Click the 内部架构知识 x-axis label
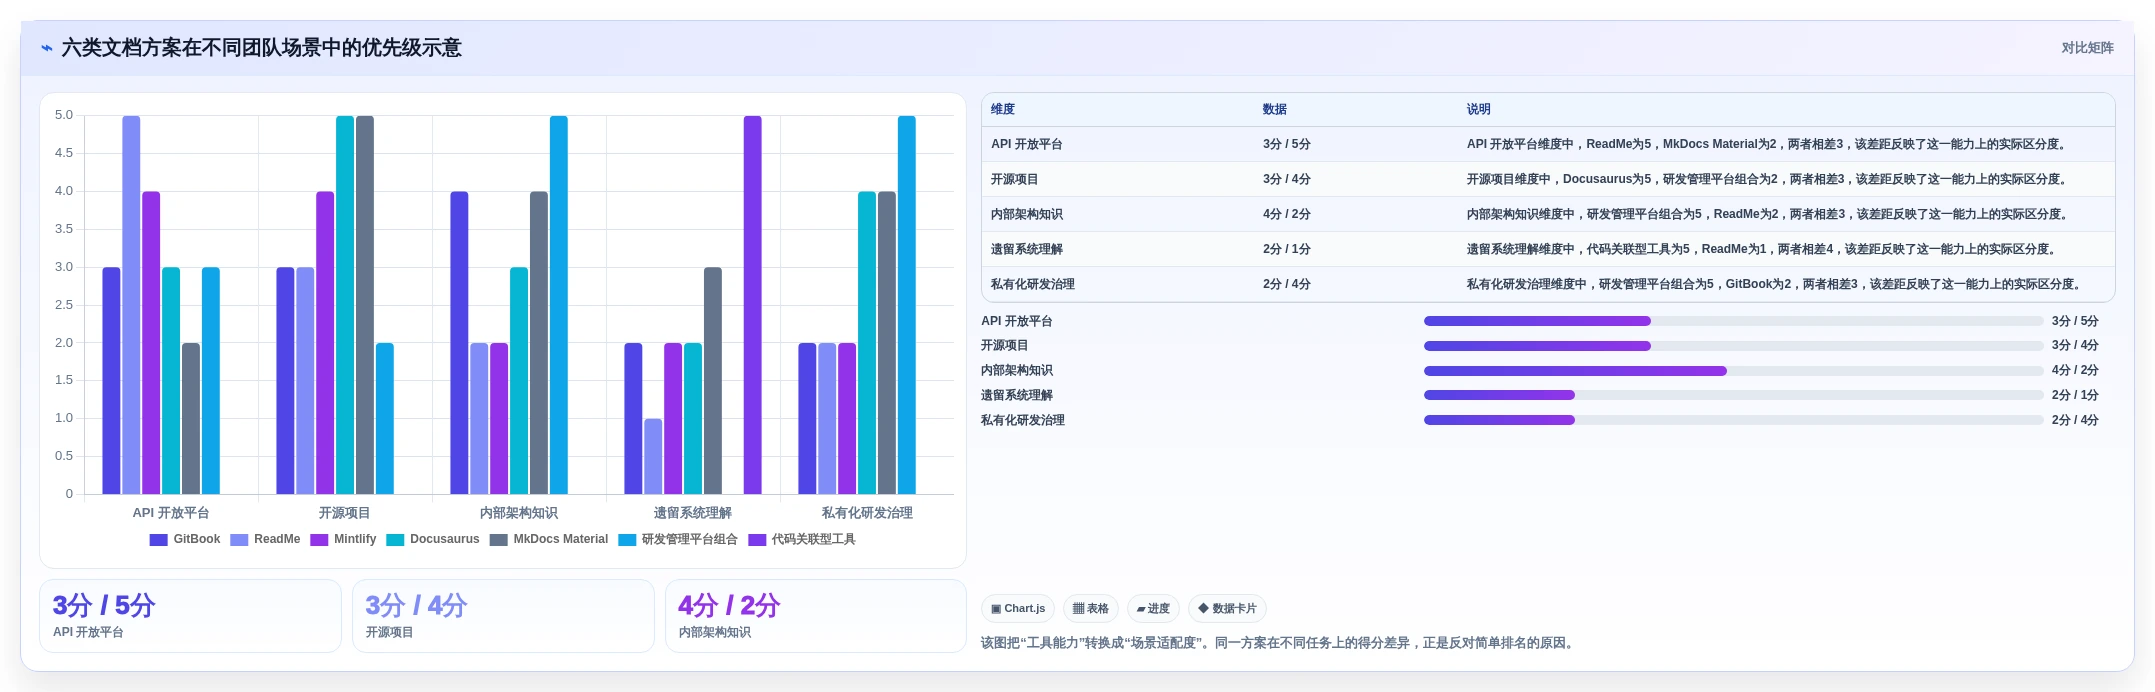This screenshot has height=692, width=2155. point(519,513)
